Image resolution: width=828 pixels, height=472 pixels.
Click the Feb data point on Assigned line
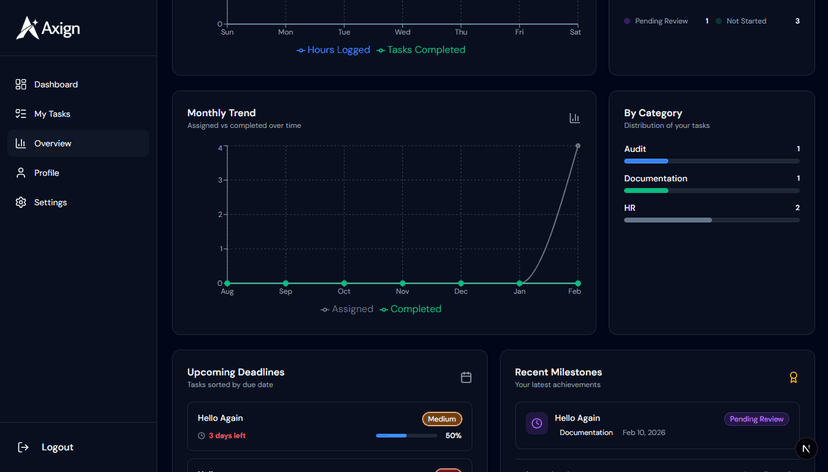point(578,146)
